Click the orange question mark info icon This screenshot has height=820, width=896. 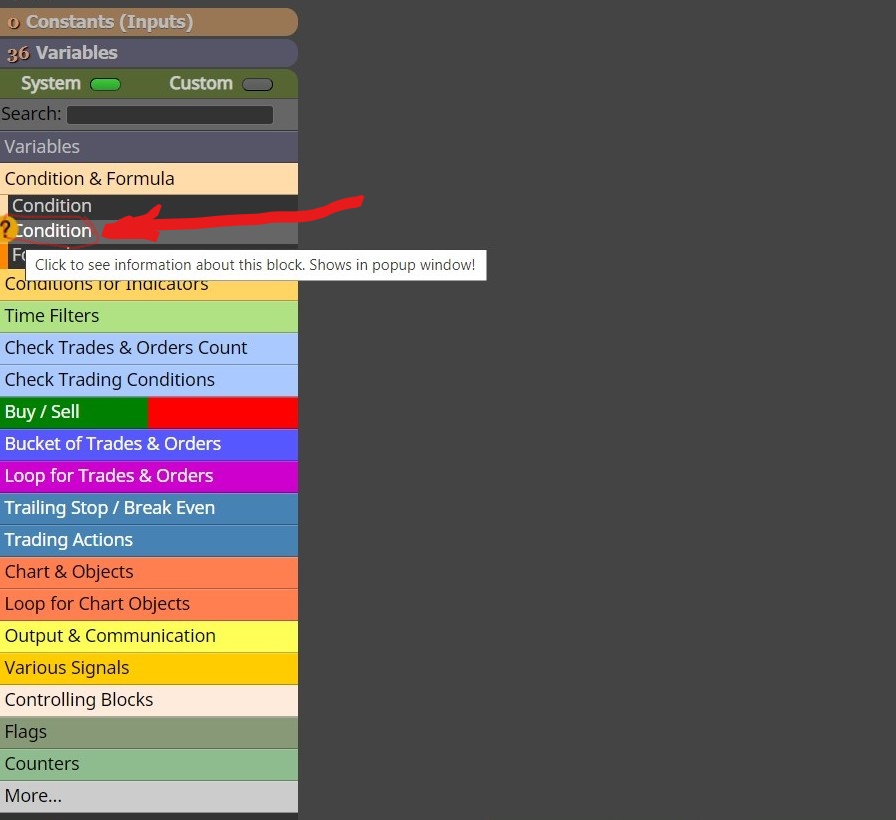coord(6,229)
